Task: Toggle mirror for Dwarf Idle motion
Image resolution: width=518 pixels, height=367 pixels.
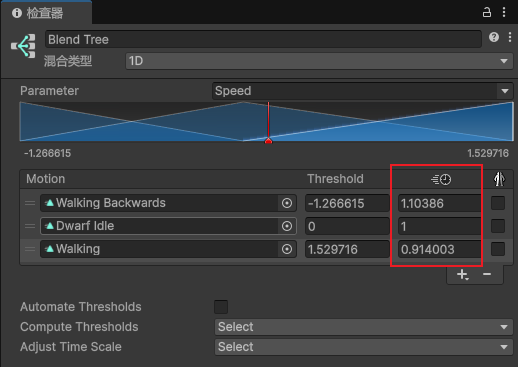Action: (498, 226)
